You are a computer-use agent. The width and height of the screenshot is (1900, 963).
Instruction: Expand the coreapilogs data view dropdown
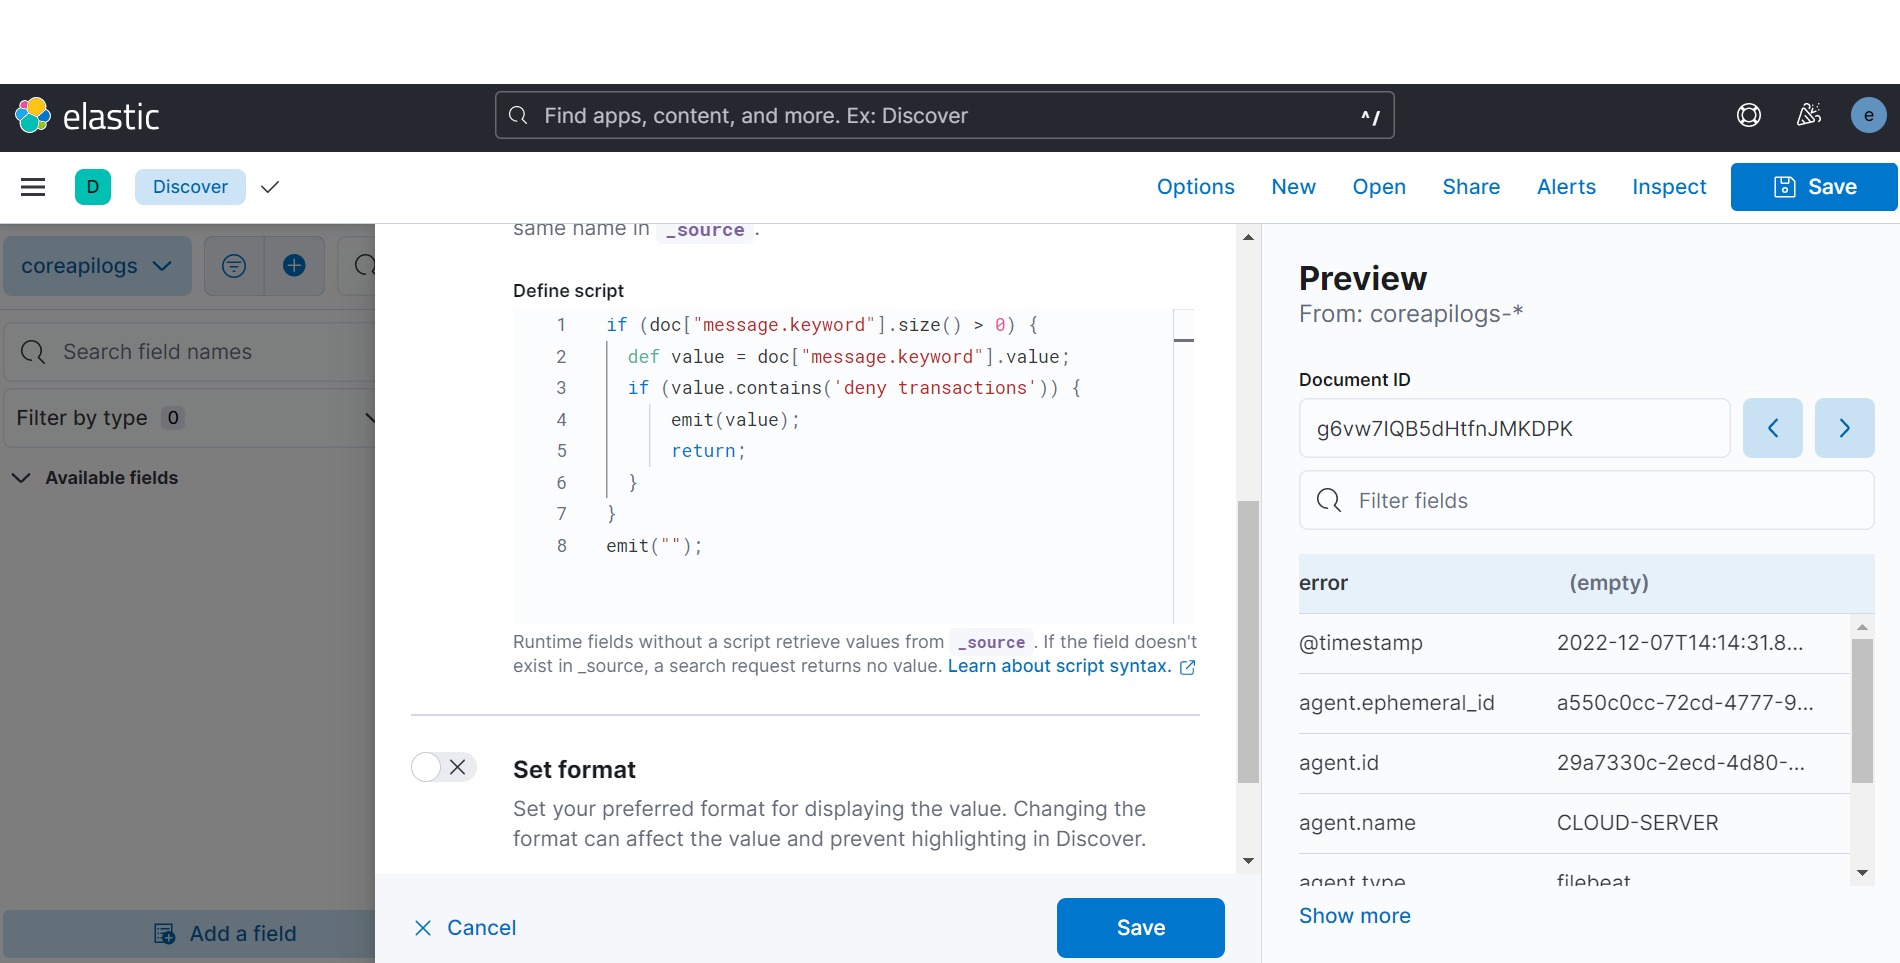point(97,266)
